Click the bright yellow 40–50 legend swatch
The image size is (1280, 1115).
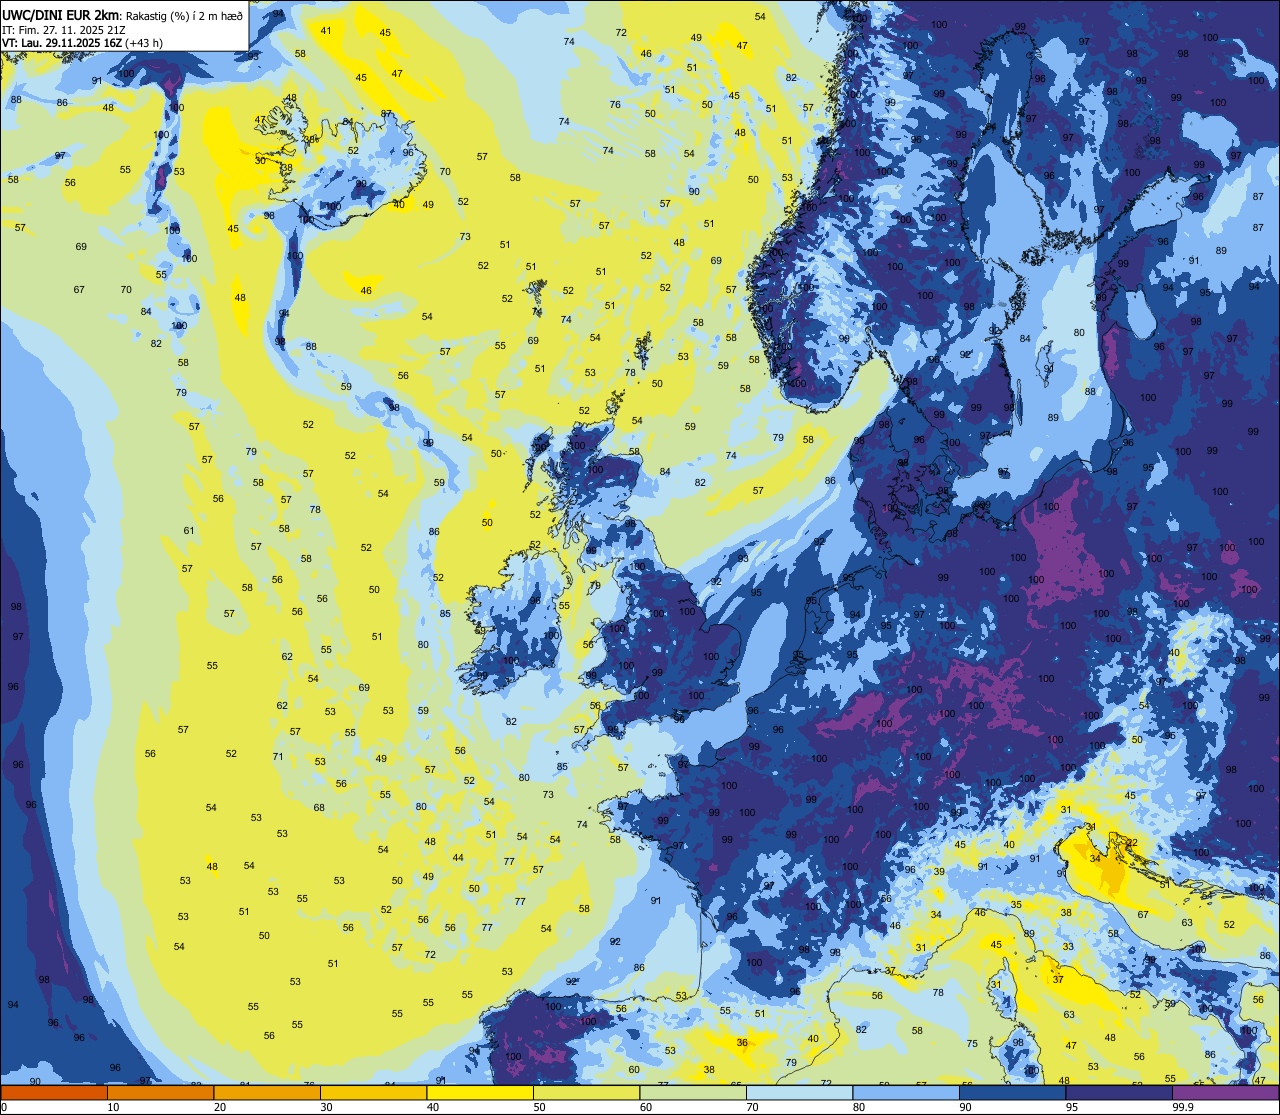coord(480,1092)
